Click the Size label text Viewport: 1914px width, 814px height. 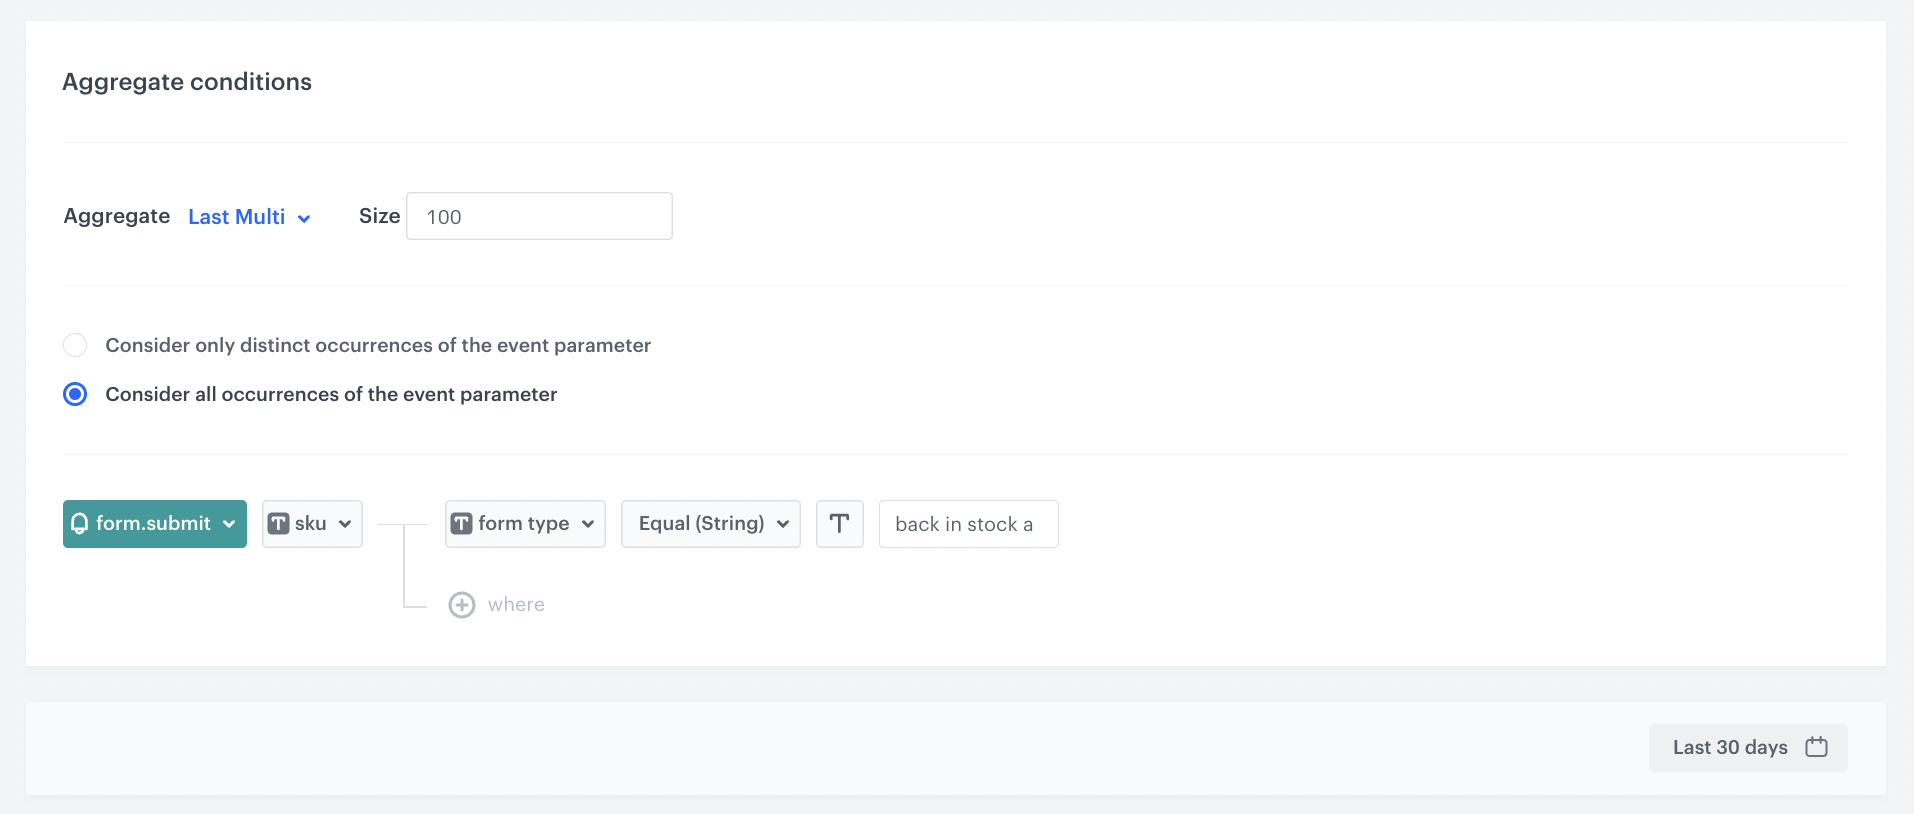pyautogui.click(x=380, y=216)
